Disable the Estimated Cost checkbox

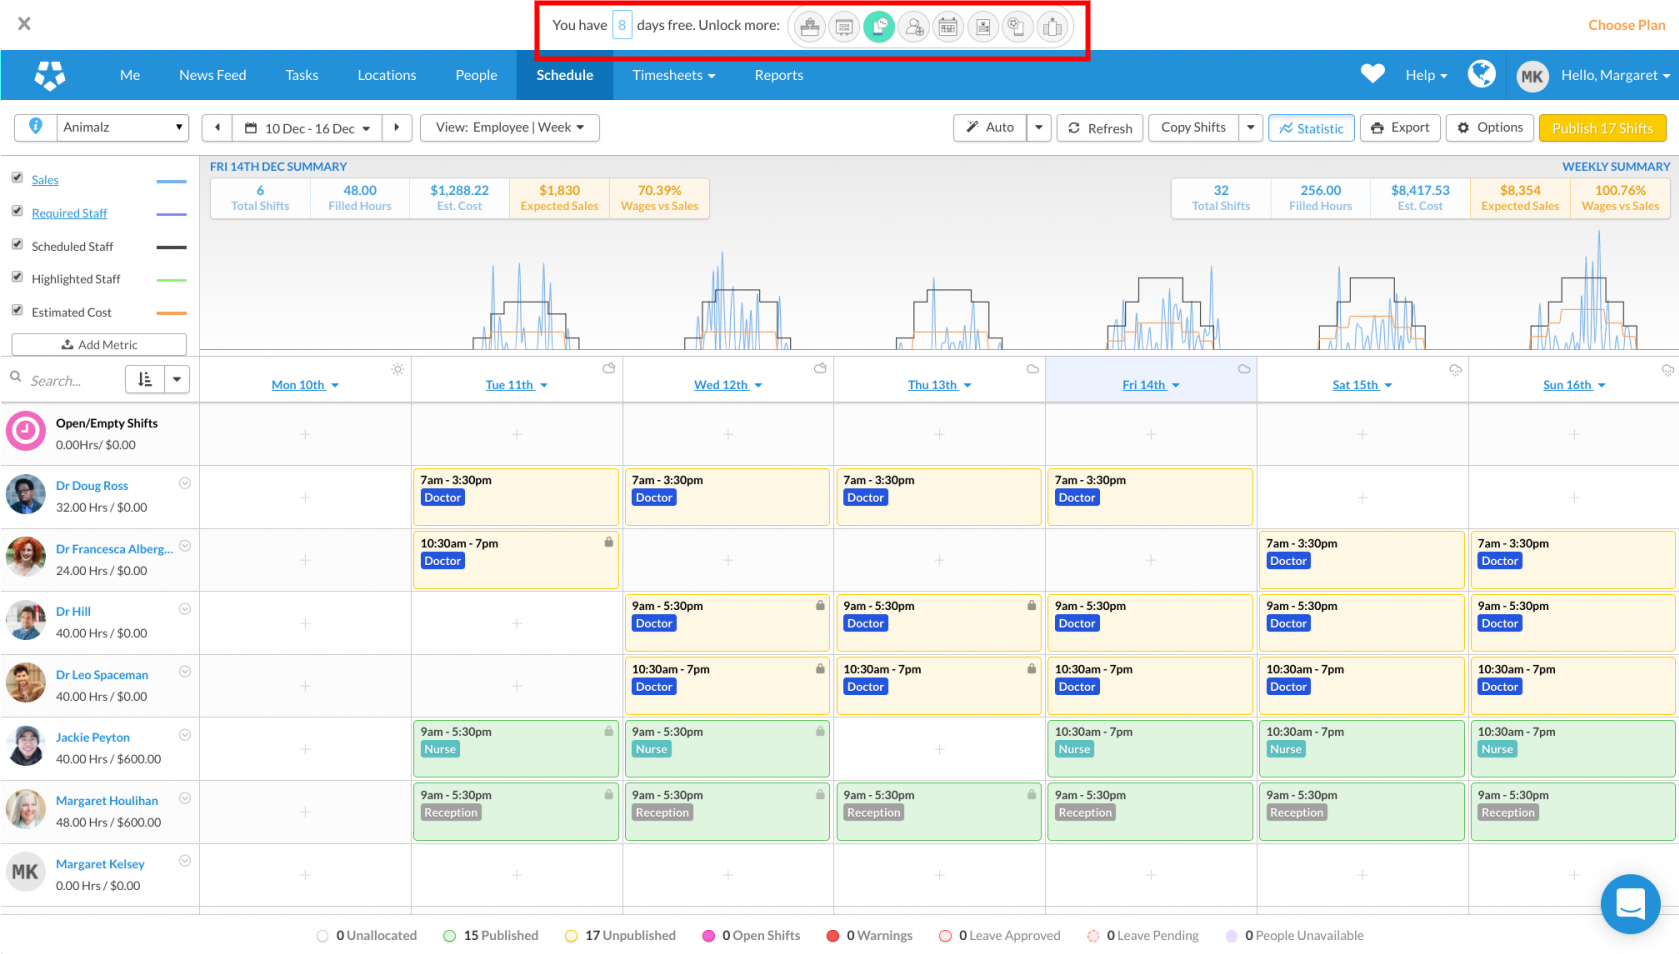tap(17, 310)
